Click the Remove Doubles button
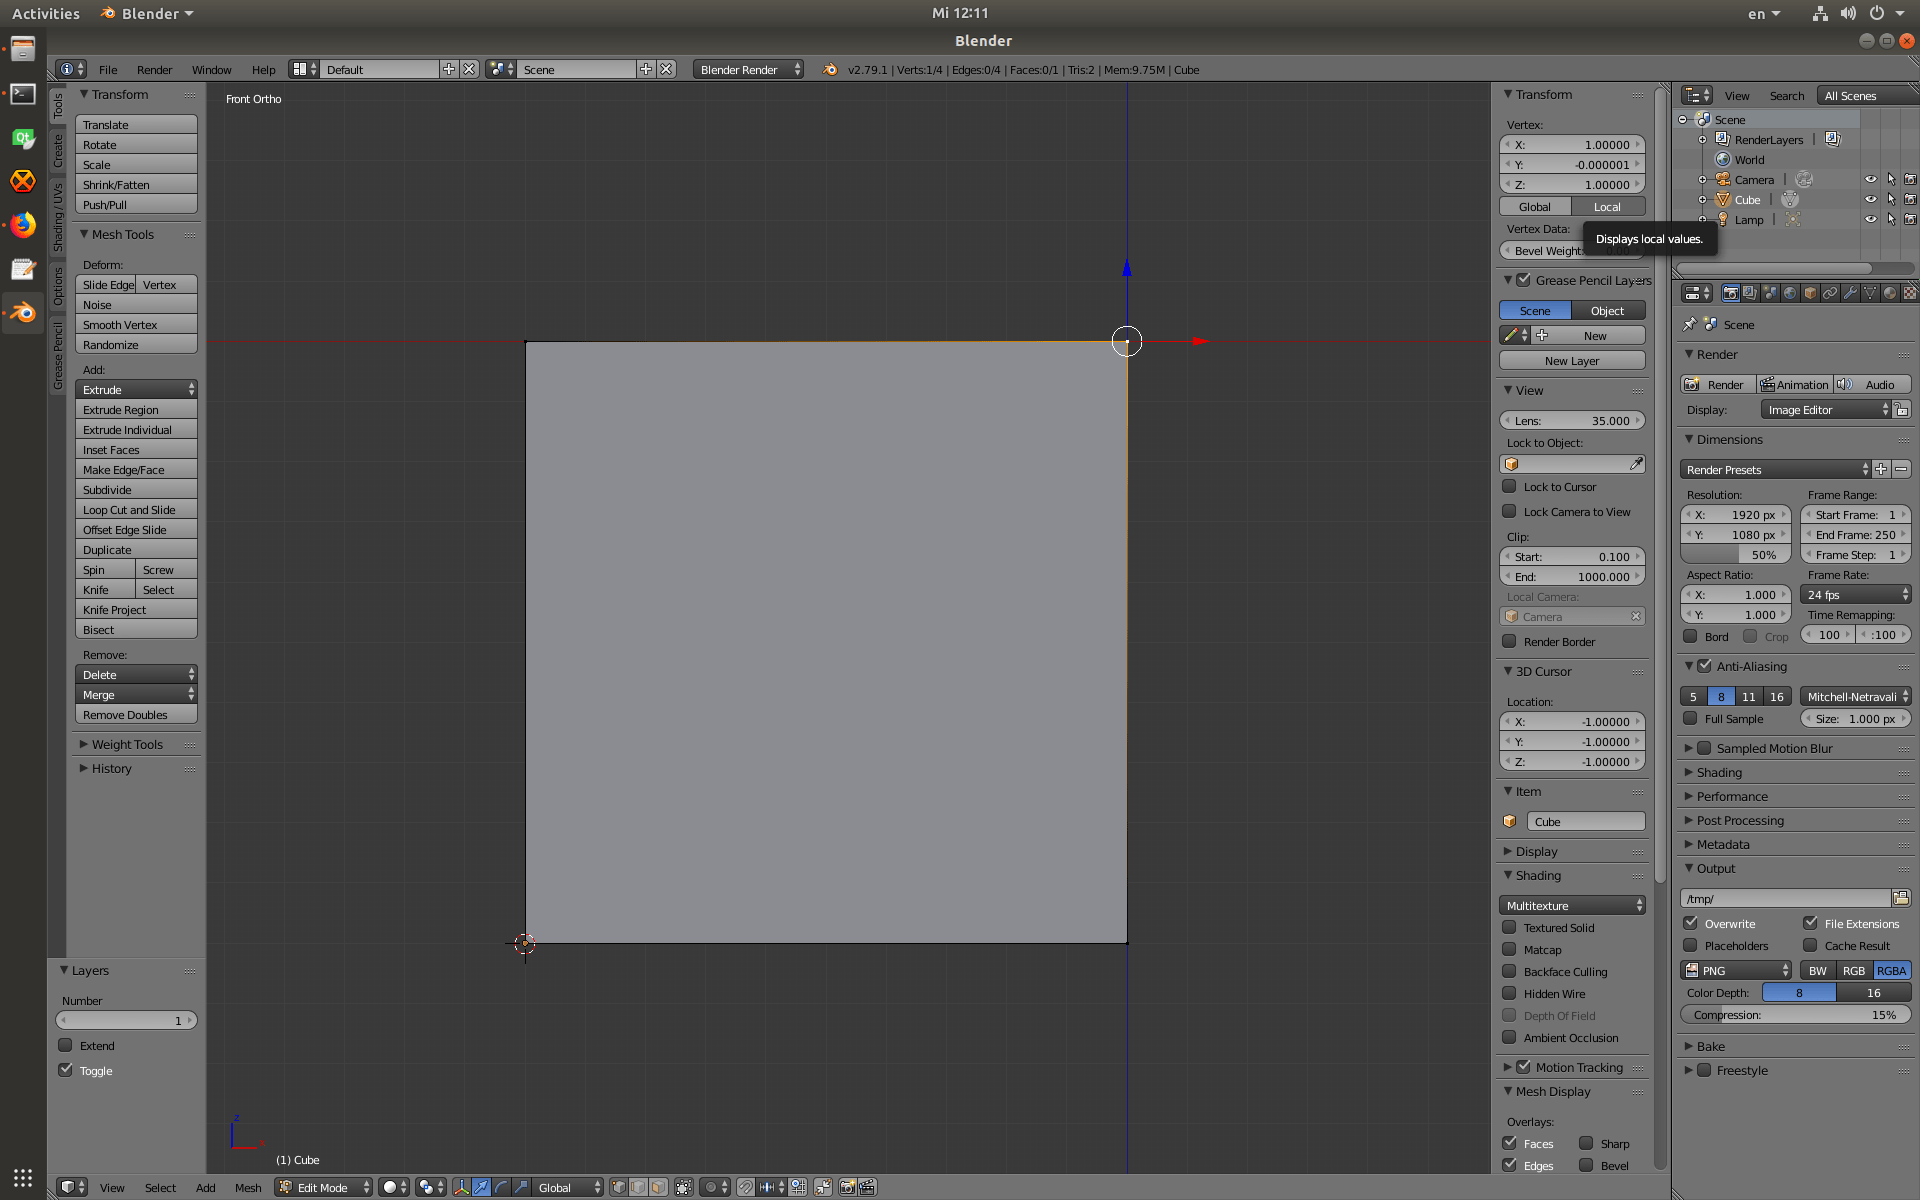Viewport: 1920px width, 1200px height. (x=136, y=715)
